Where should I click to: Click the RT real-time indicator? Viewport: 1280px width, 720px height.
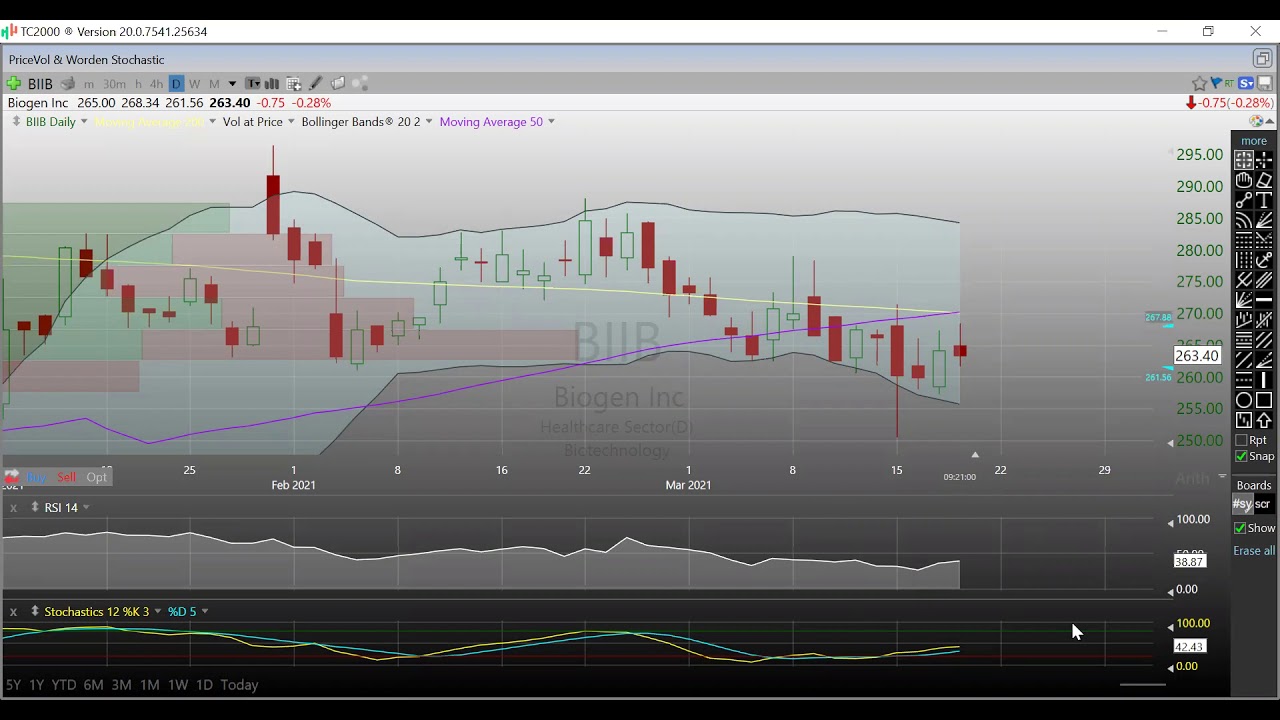pyautogui.click(x=1229, y=83)
